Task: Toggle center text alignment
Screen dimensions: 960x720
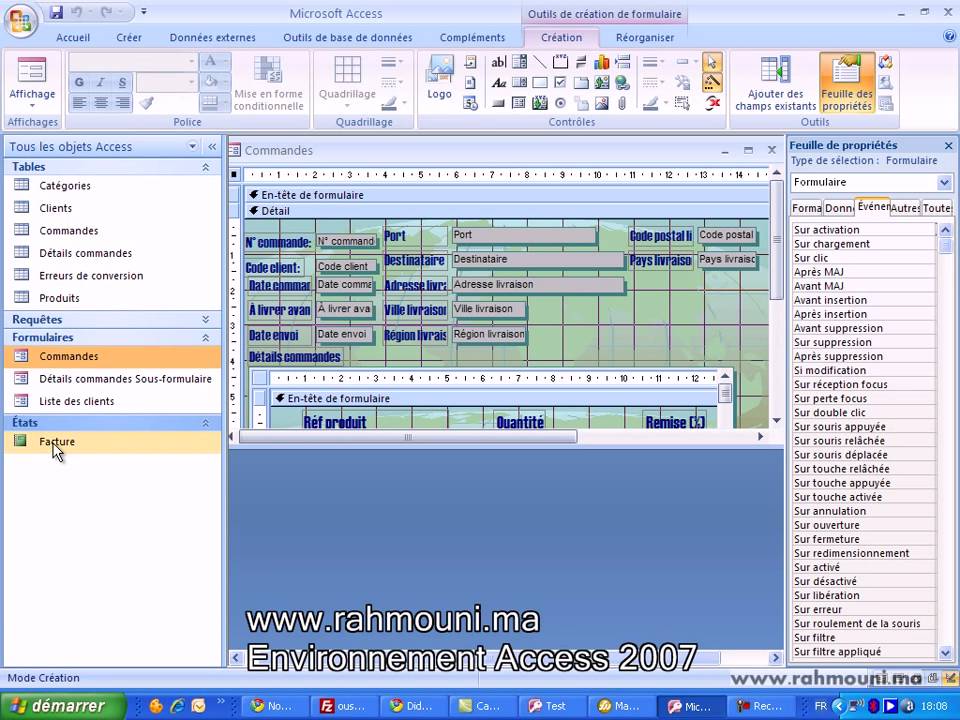Action: (x=101, y=103)
